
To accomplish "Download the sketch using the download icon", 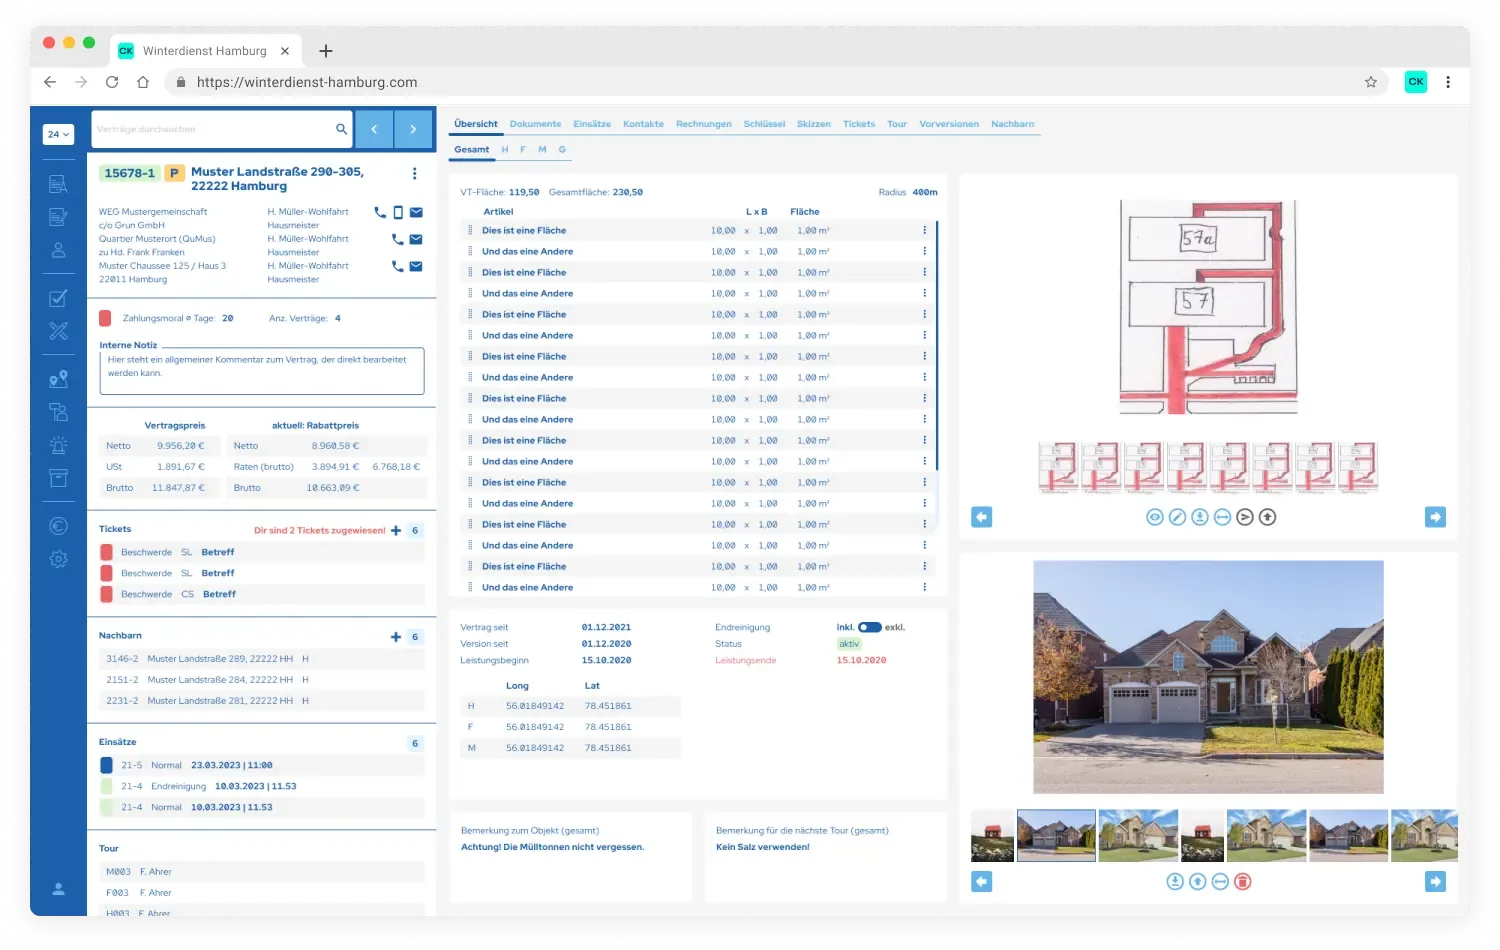I will (1200, 517).
